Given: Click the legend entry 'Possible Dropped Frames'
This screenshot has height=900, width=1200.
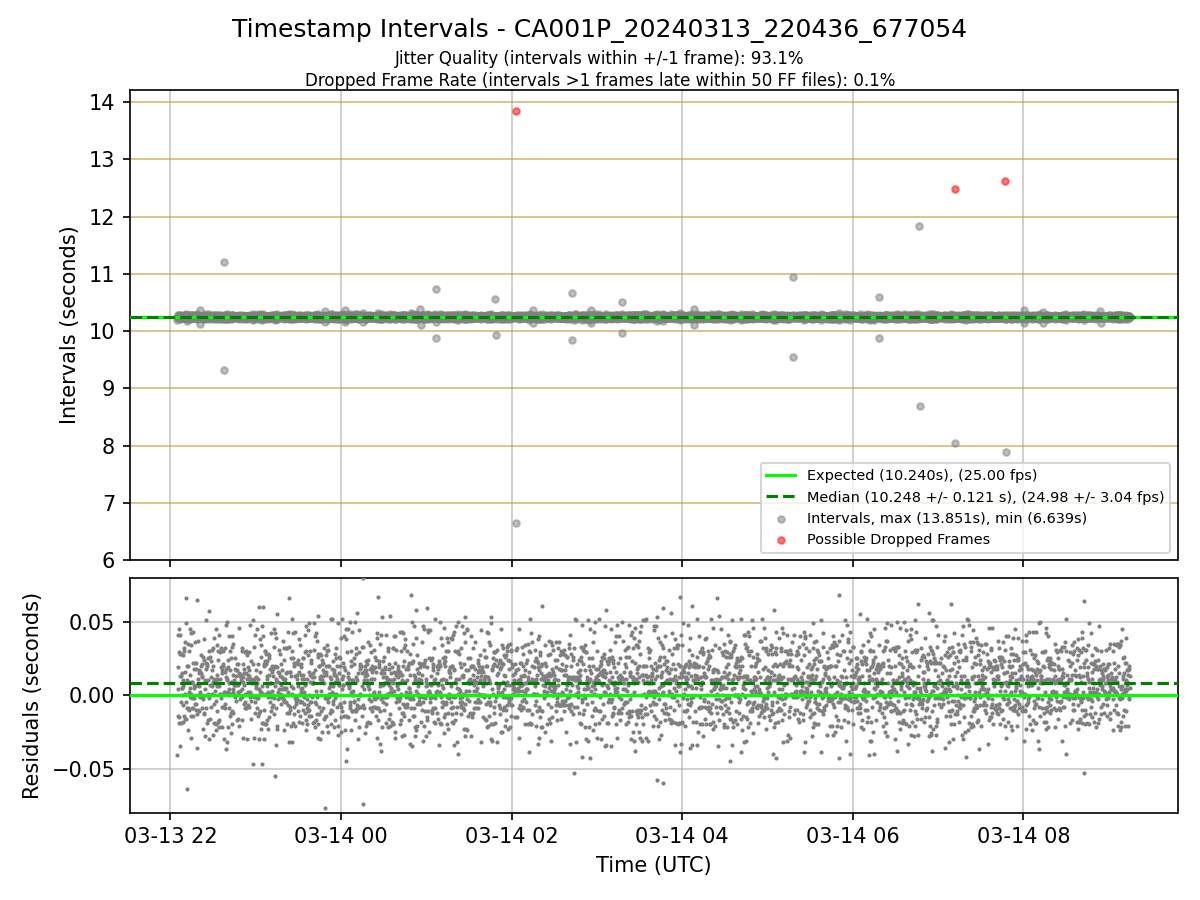Looking at the screenshot, I should point(898,539).
